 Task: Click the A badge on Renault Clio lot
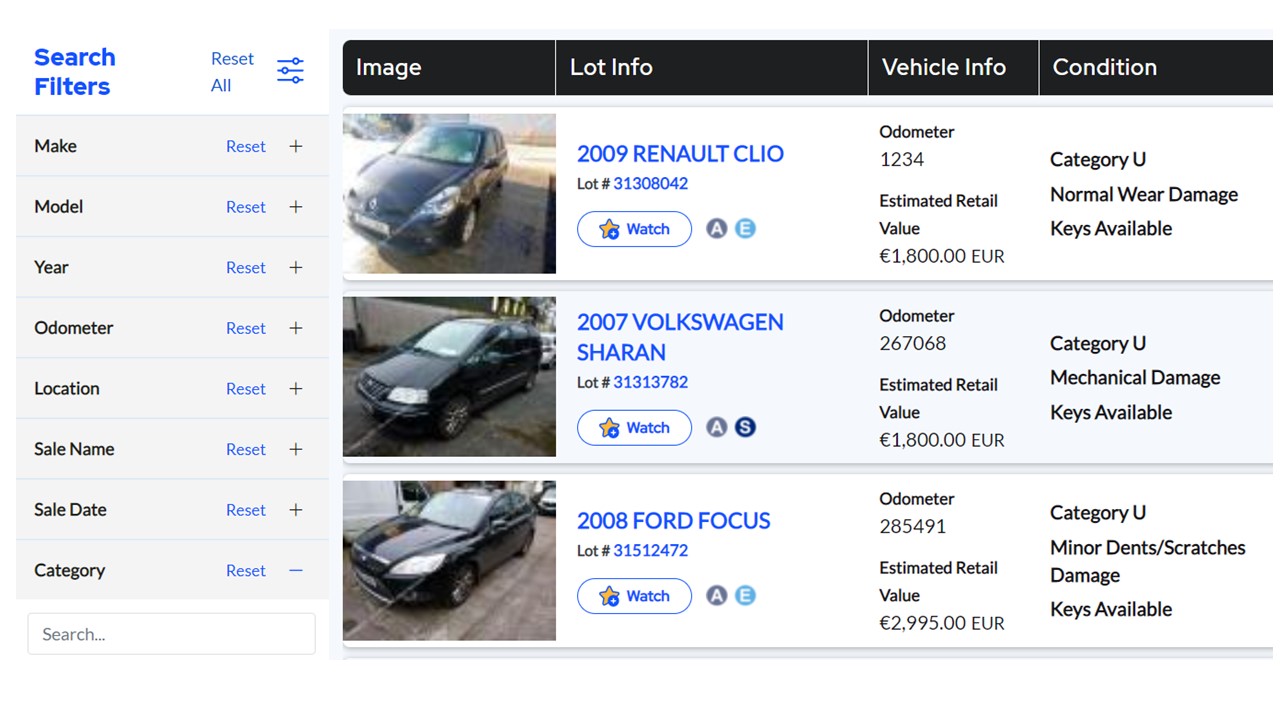pos(716,229)
